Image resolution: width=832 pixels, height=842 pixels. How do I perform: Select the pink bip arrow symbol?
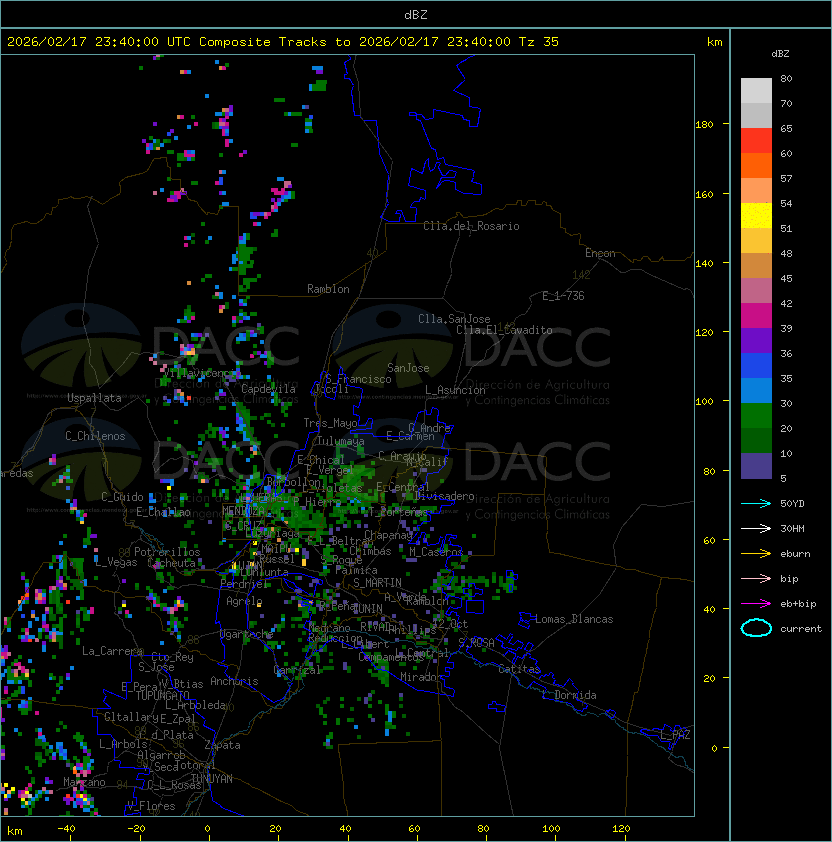click(x=756, y=578)
